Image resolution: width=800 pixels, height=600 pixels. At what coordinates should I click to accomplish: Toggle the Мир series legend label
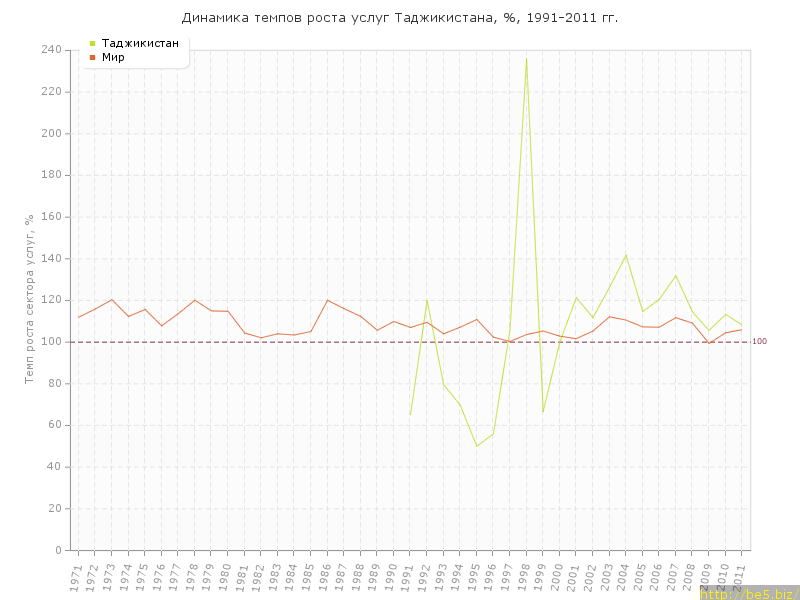pyautogui.click(x=113, y=58)
